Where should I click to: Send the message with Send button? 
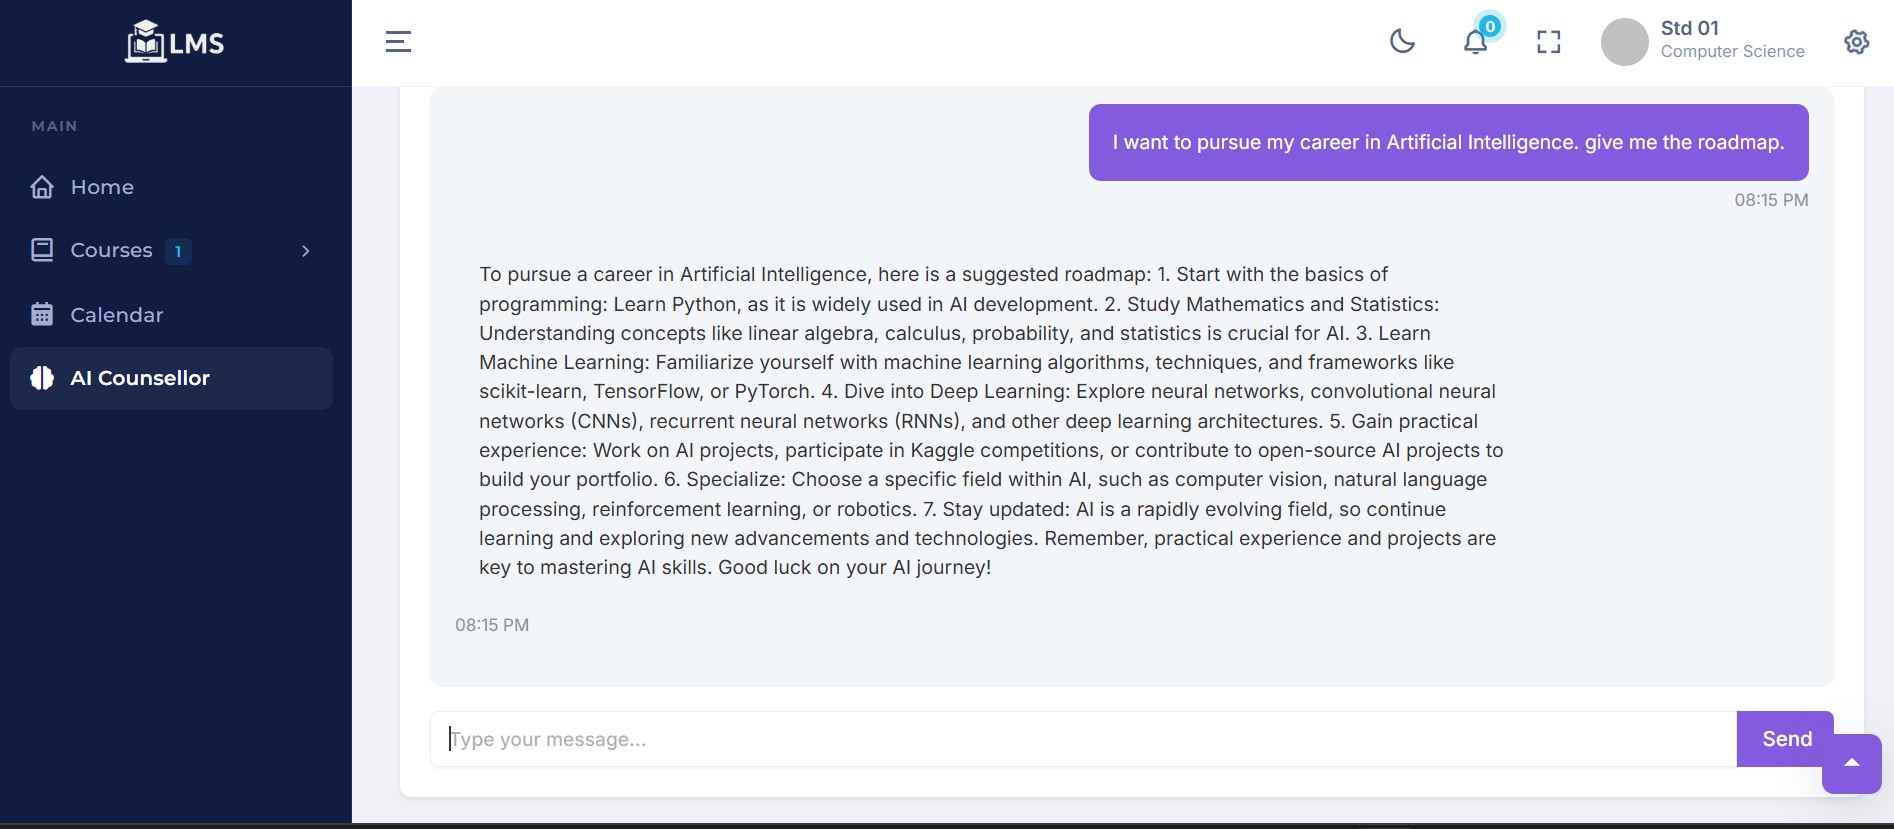tap(1785, 739)
